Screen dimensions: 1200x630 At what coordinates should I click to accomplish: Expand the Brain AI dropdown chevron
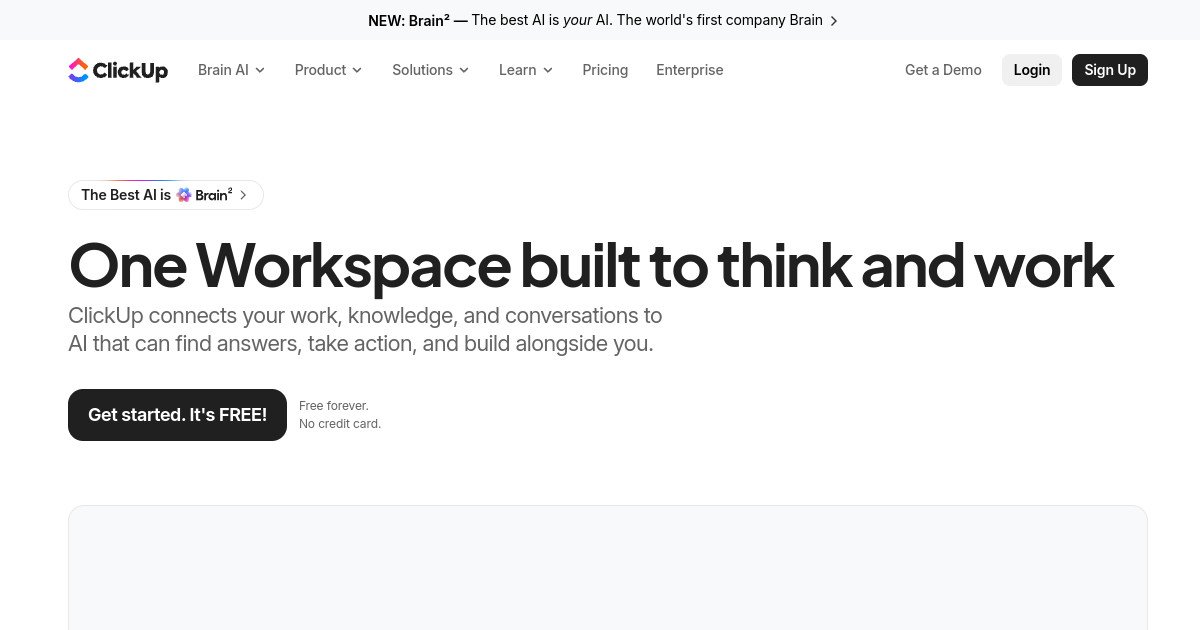[260, 70]
